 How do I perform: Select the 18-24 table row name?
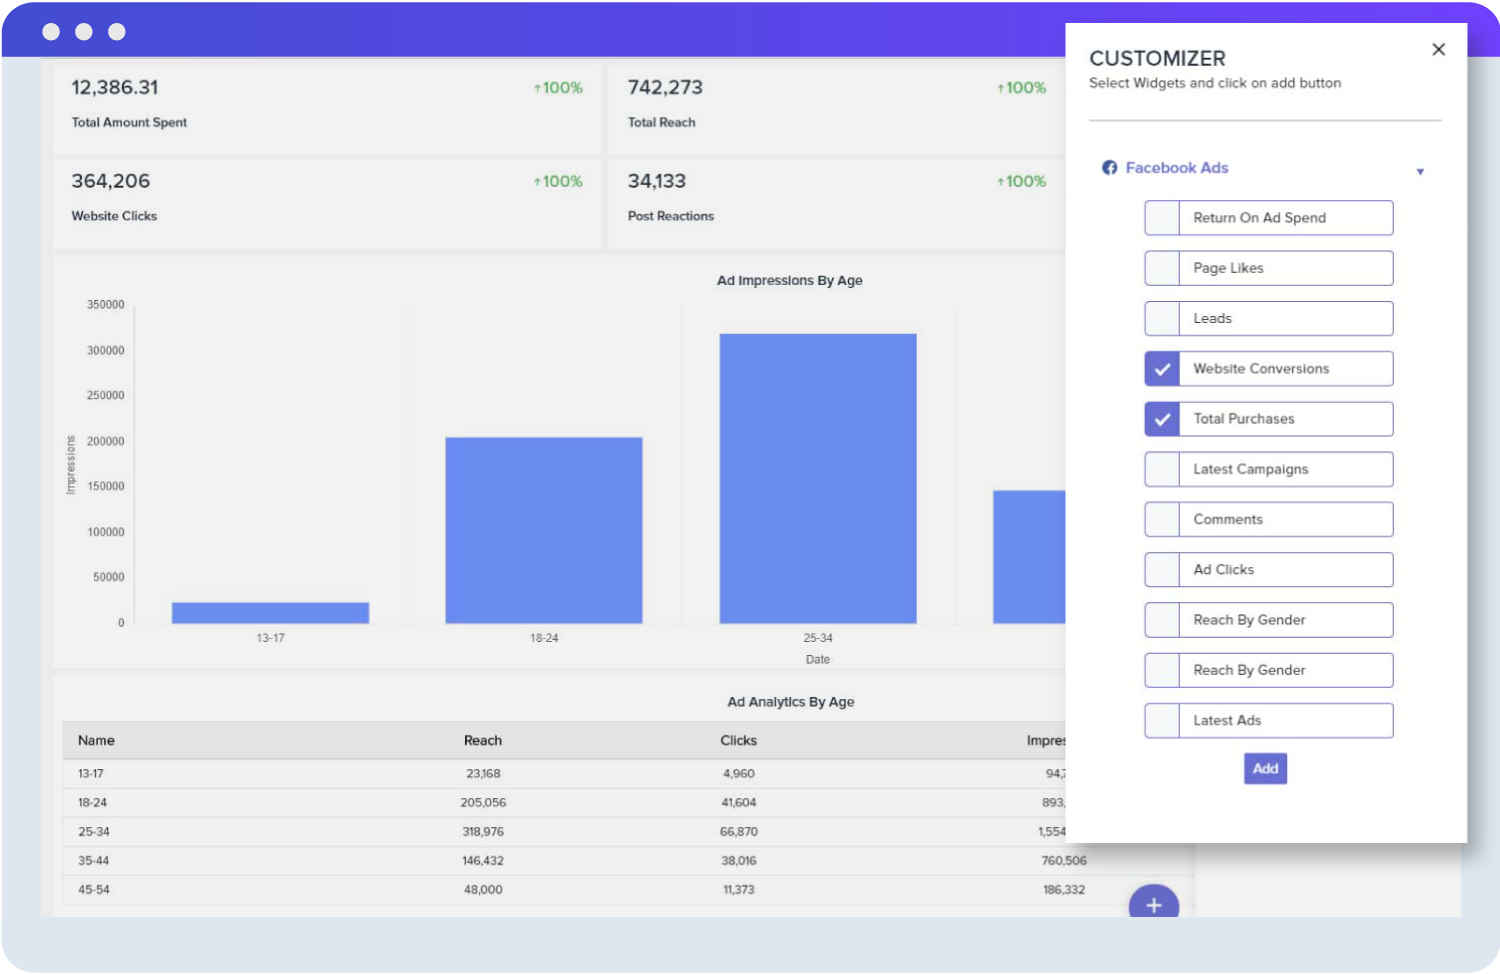(x=92, y=803)
